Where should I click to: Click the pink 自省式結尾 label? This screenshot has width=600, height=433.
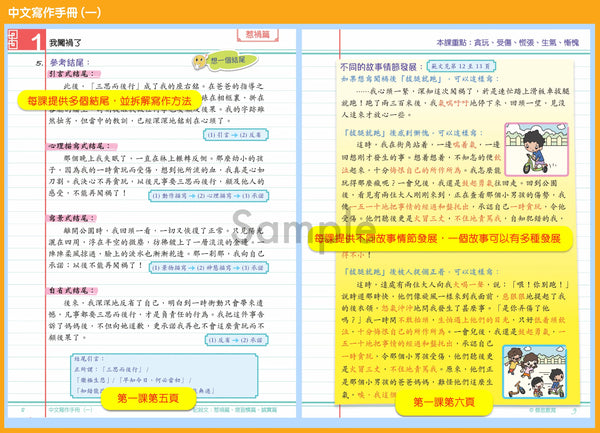[x=72, y=291]
